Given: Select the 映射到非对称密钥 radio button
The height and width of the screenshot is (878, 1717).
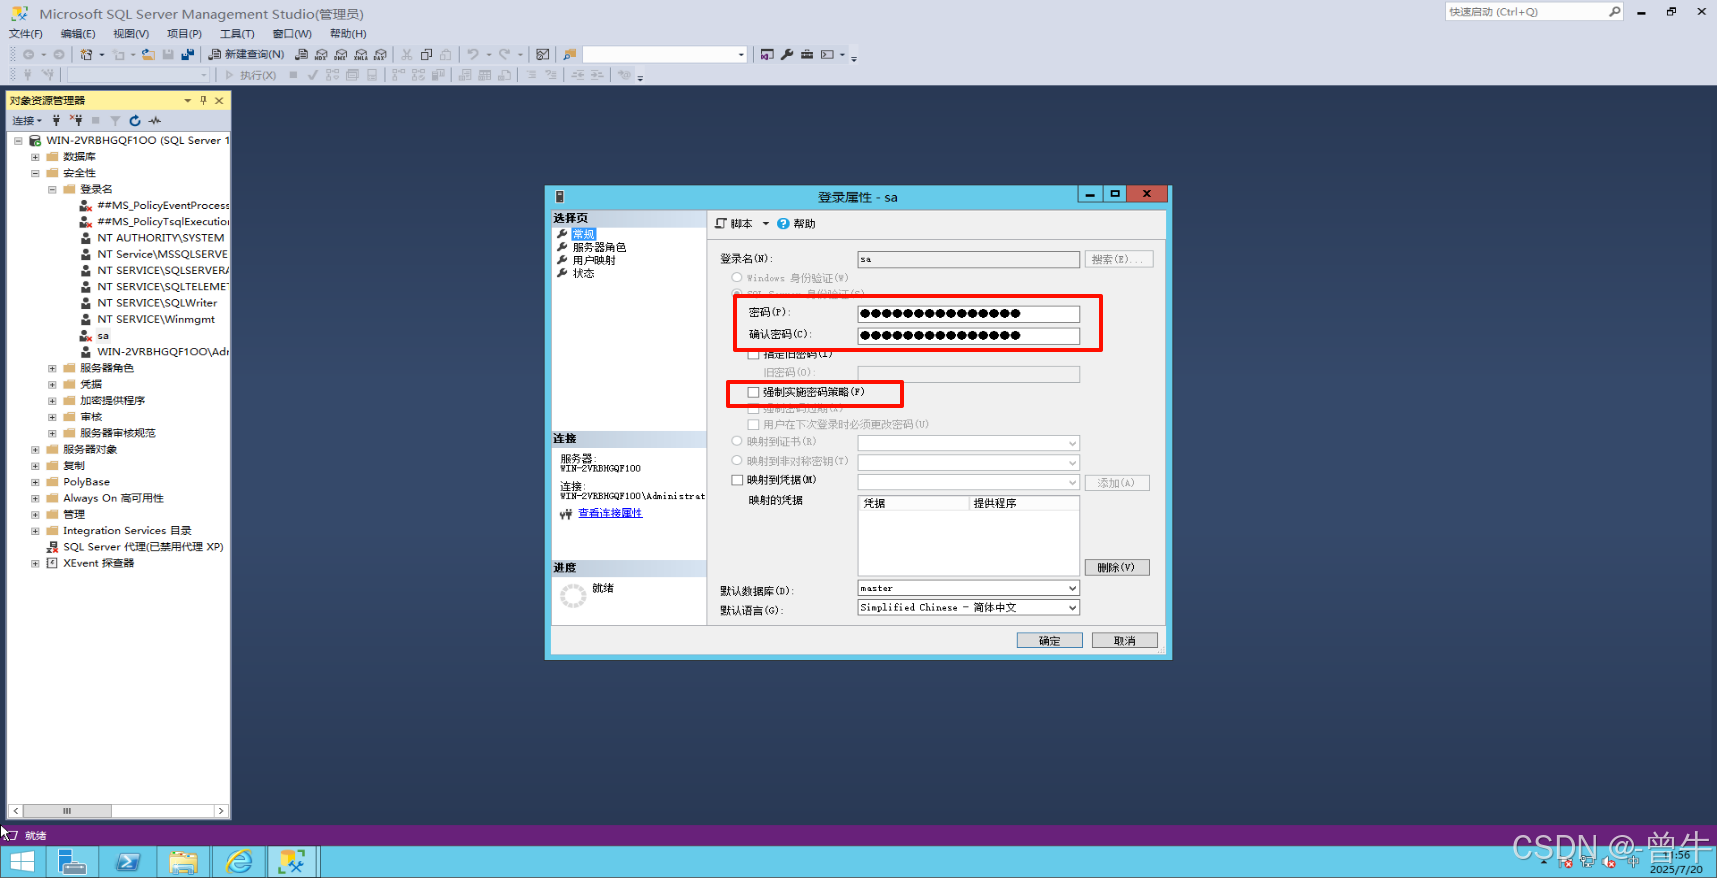Looking at the screenshot, I should (x=737, y=461).
